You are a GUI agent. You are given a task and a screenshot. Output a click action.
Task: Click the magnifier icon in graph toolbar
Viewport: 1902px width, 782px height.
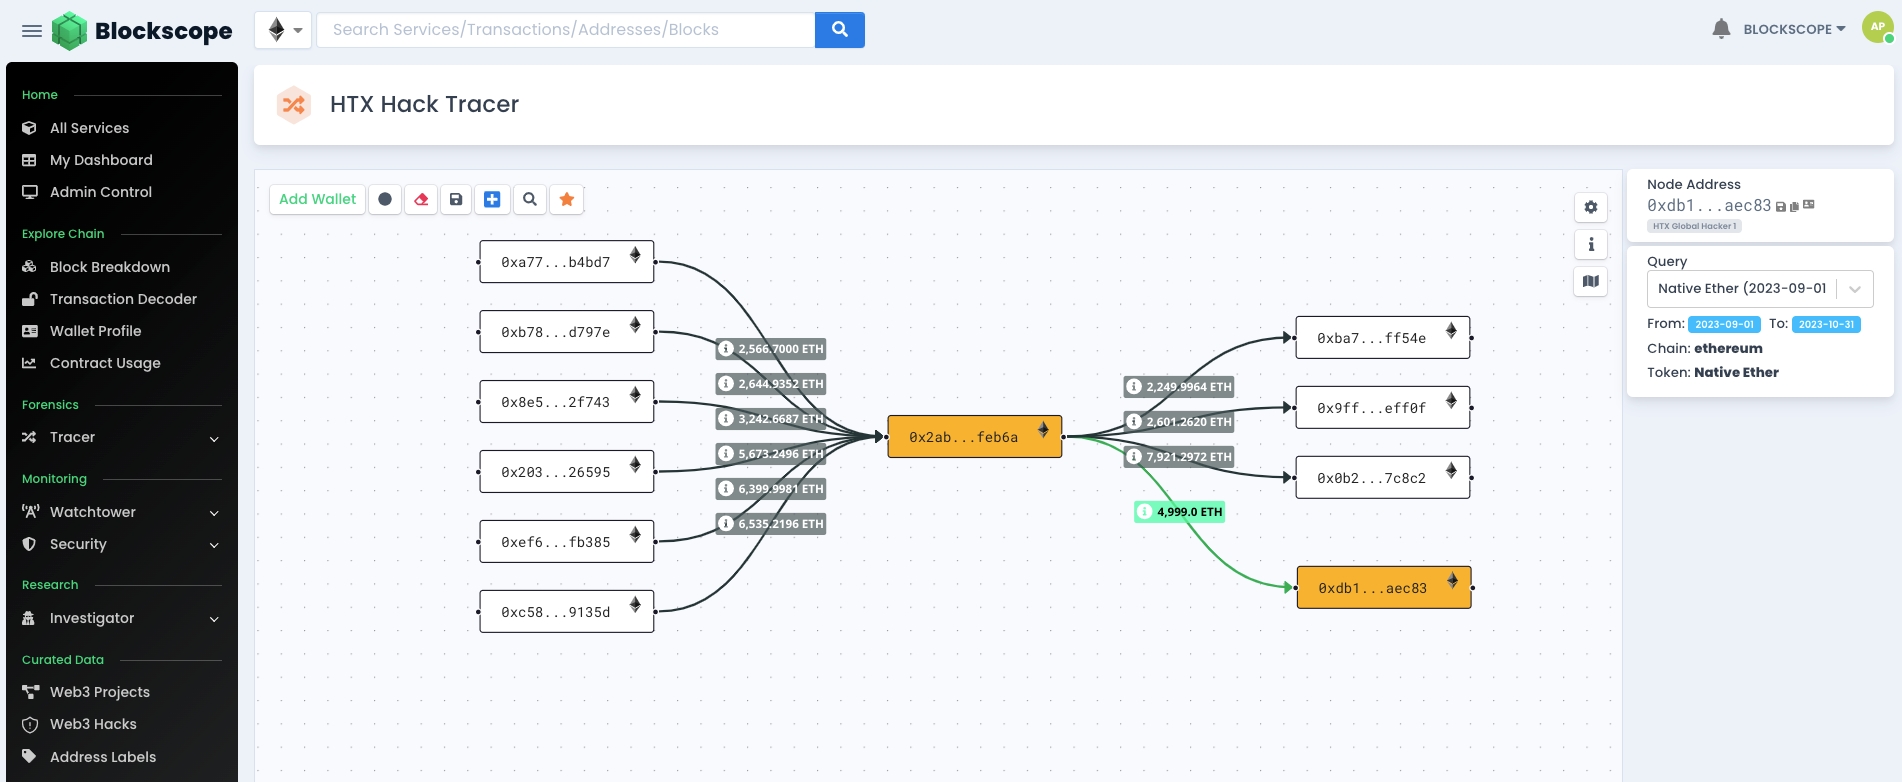[x=530, y=200]
